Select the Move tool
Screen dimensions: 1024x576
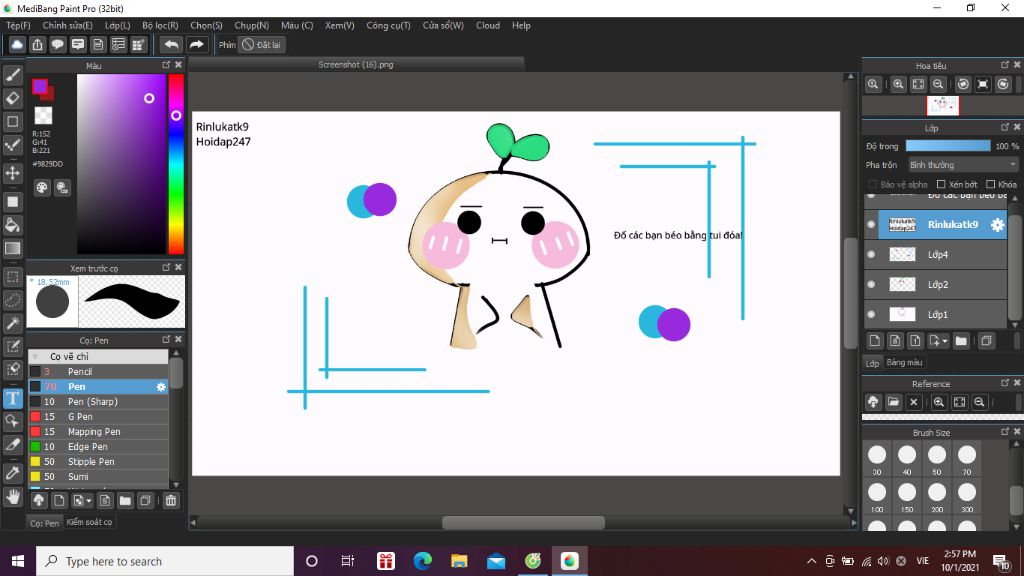click(12, 173)
